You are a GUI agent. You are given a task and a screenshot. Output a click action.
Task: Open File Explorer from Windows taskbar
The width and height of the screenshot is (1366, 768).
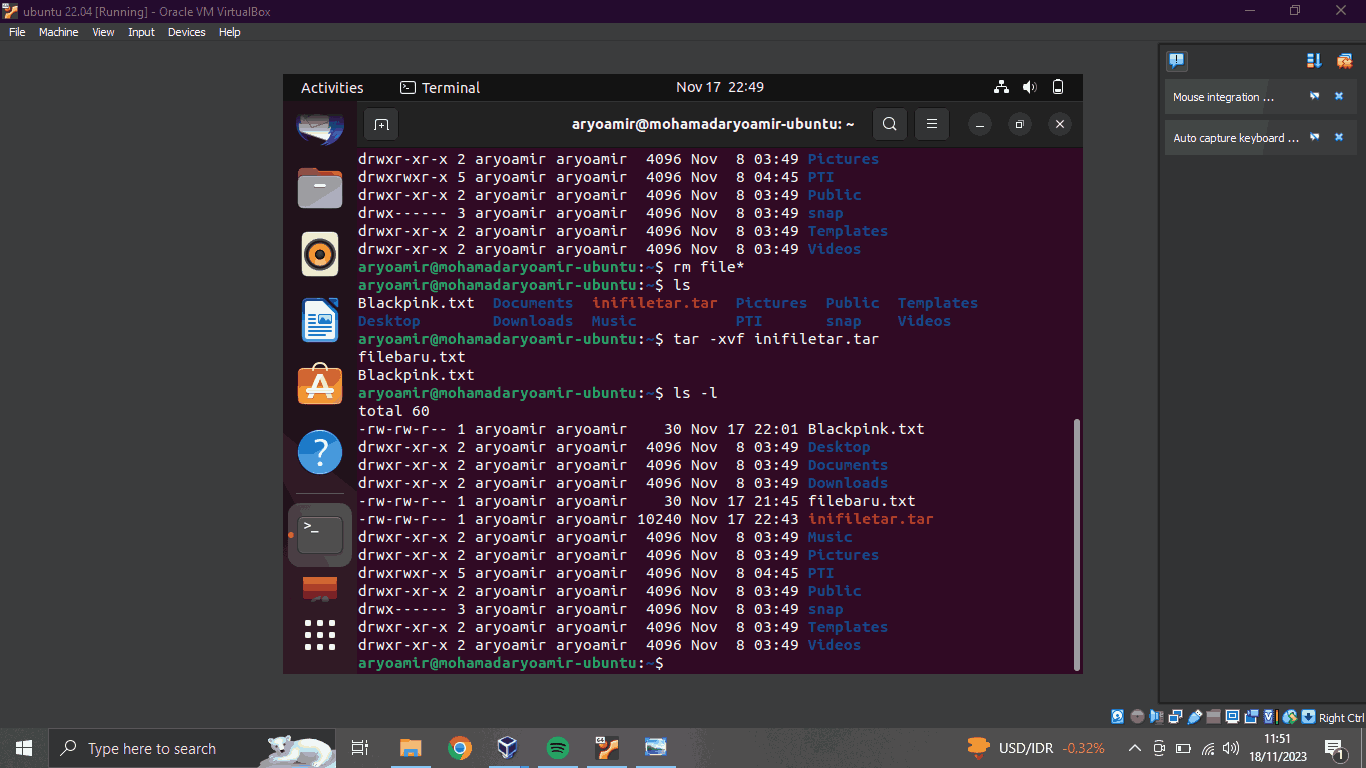click(x=411, y=748)
